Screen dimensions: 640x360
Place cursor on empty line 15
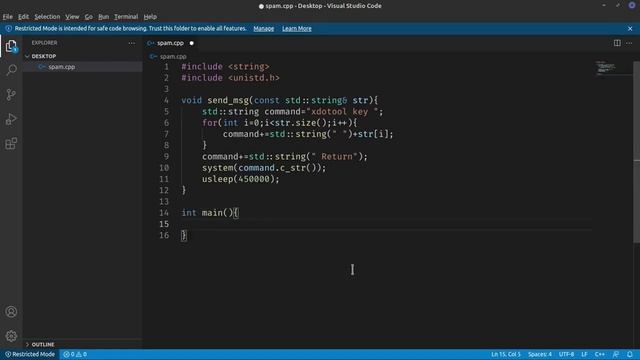tap(386, 224)
